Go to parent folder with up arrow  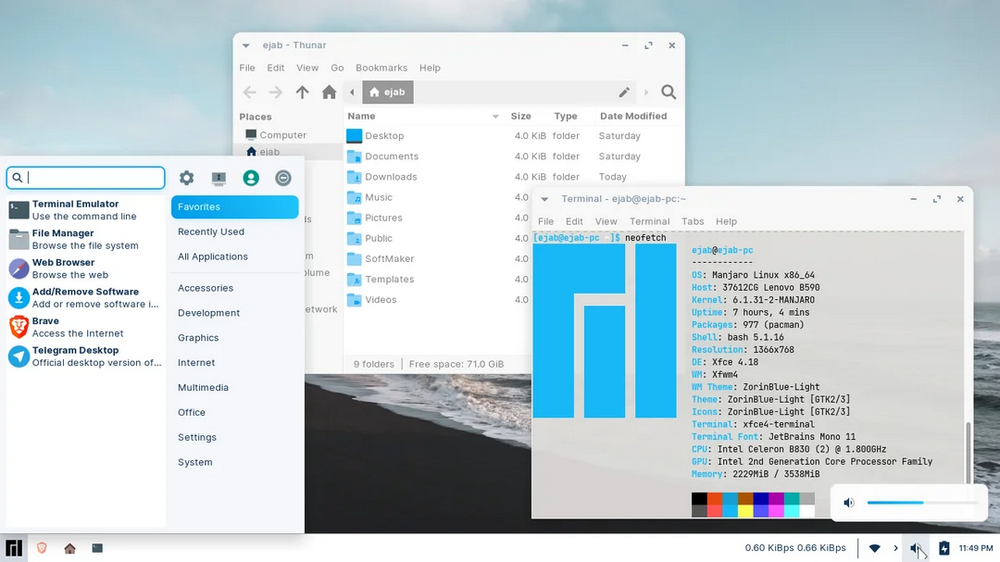pyautogui.click(x=303, y=92)
